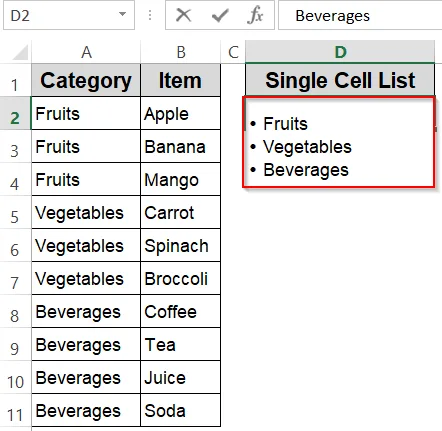Select row 11 header
Viewport: 442px width, 431px height.
(15, 410)
